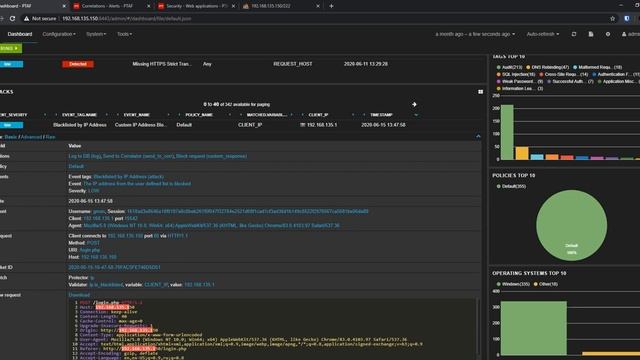Open the Dashboard menu item
Viewport: 640px width, 360px height.
(x=20, y=34)
